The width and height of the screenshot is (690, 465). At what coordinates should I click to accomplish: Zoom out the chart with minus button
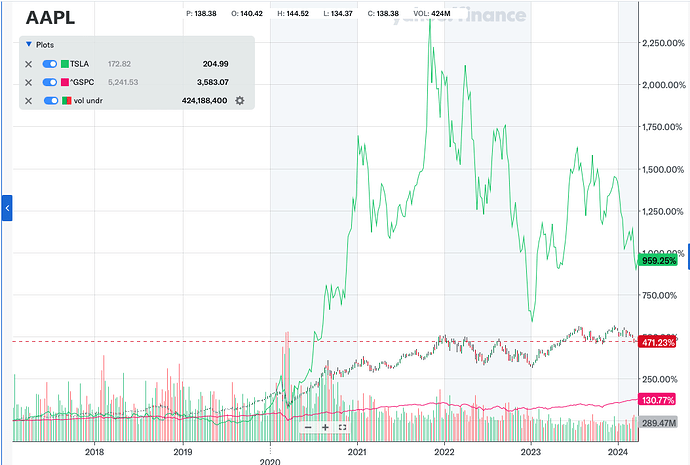(x=308, y=427)
